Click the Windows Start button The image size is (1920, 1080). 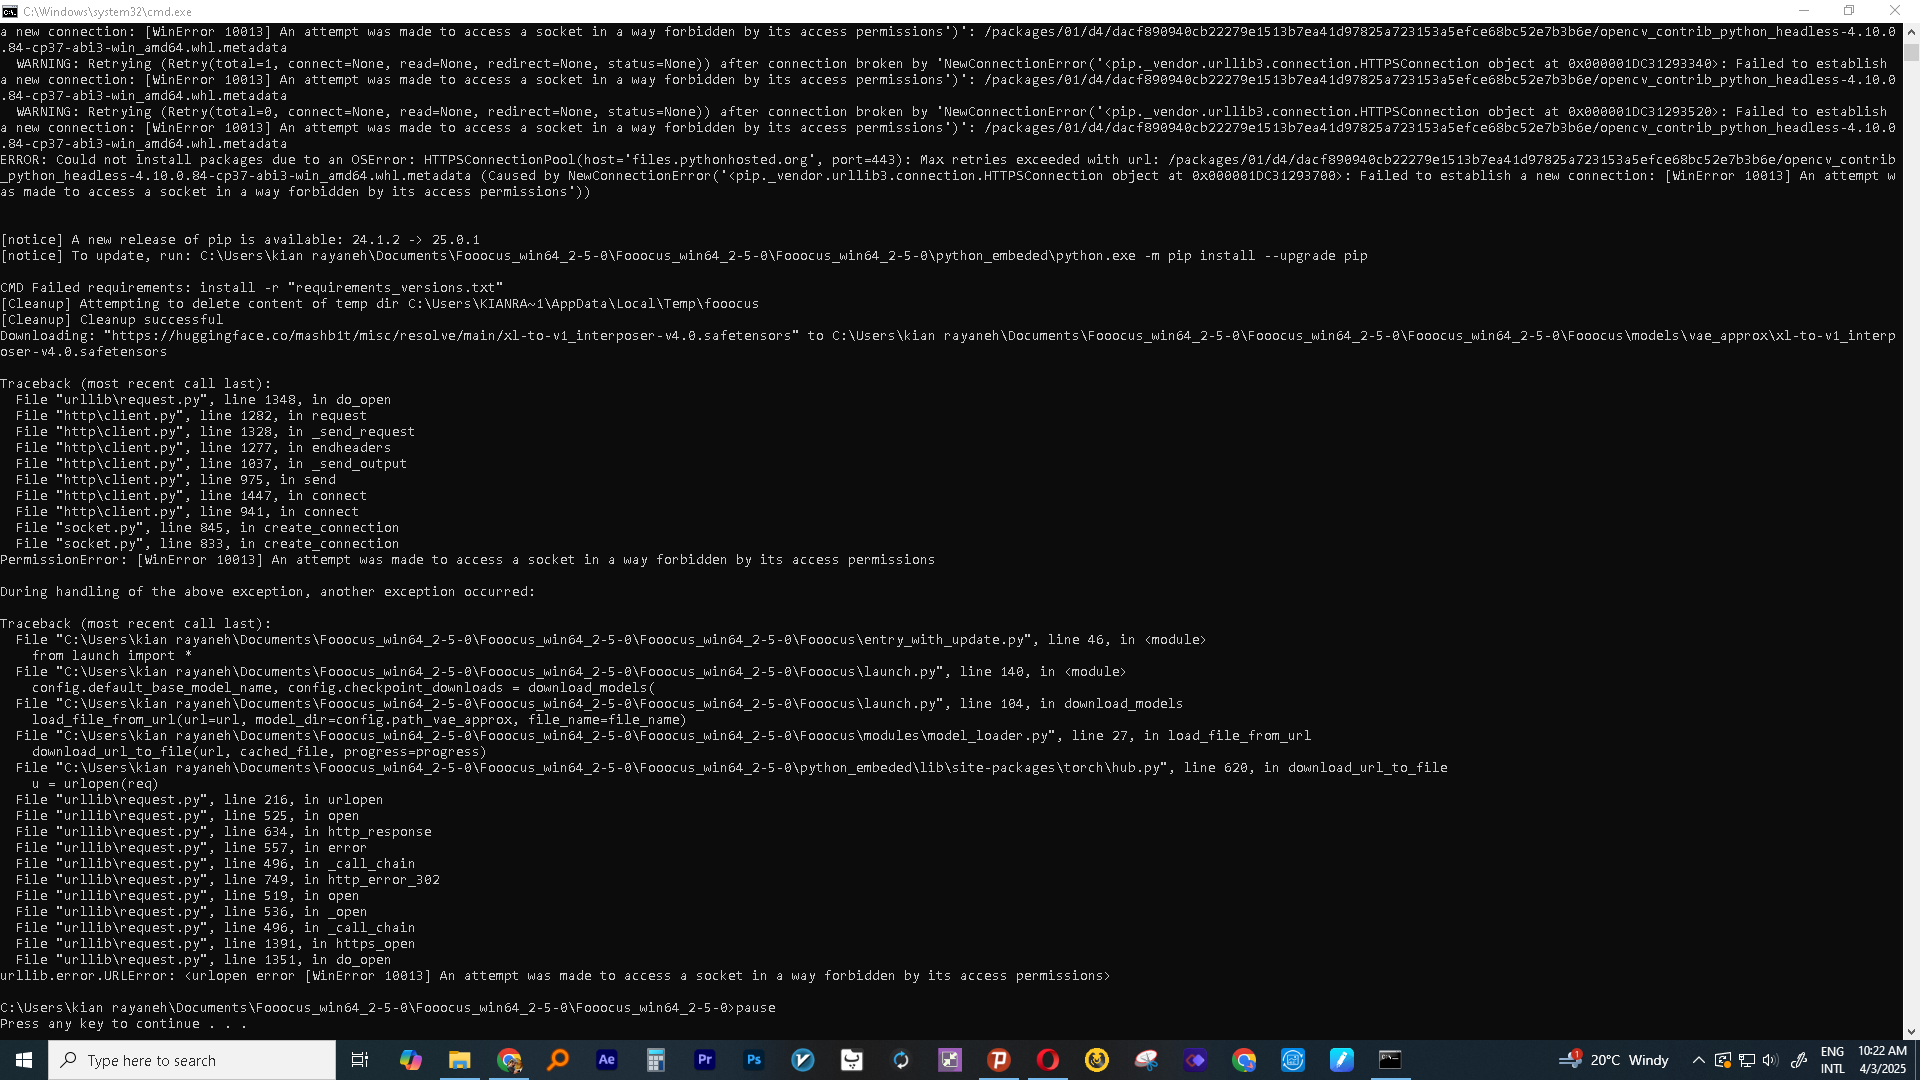pyautogui.click(x=24, y=1060)
